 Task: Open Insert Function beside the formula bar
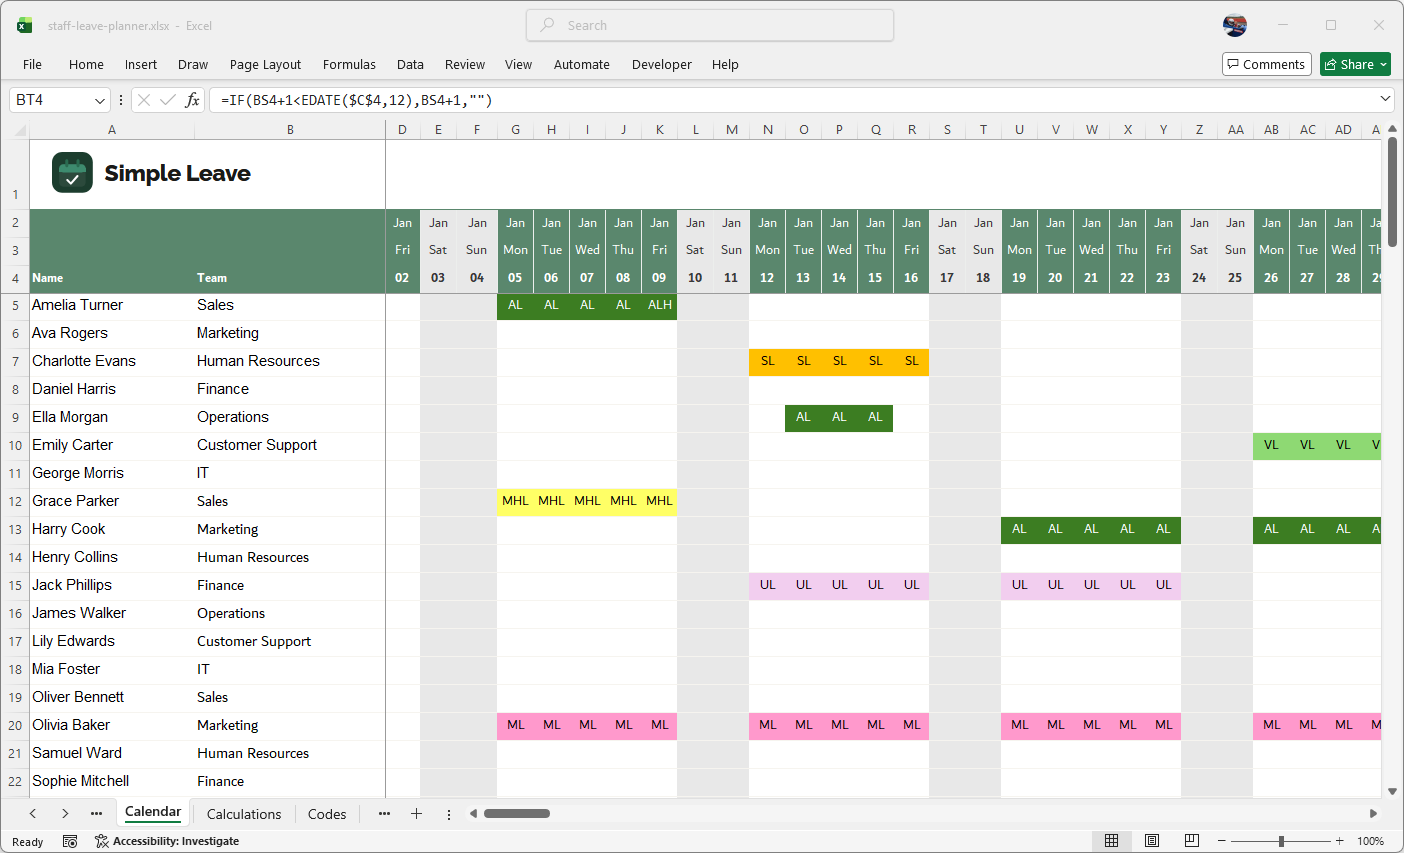point(194,100)
